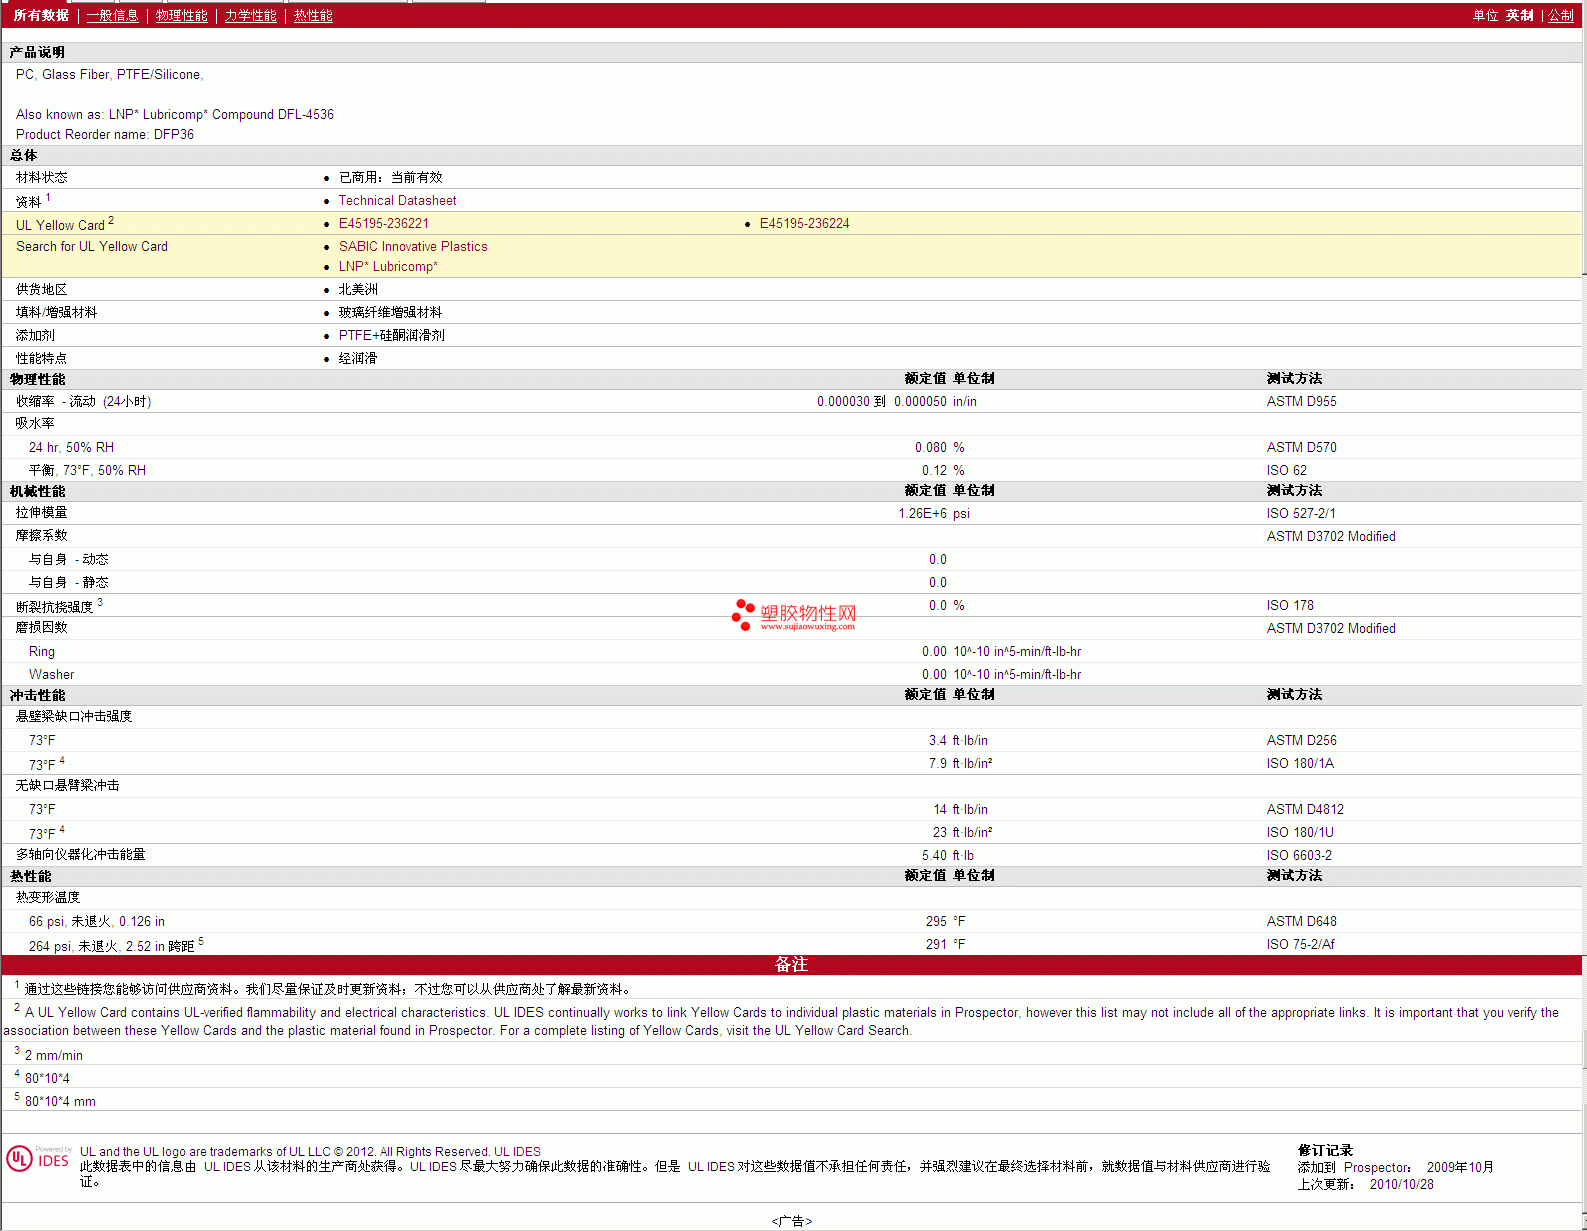The height and width of the screenshot is (1231, 1587).
Task: Switch to the 一般信息 tab
Action: point(112,16)
